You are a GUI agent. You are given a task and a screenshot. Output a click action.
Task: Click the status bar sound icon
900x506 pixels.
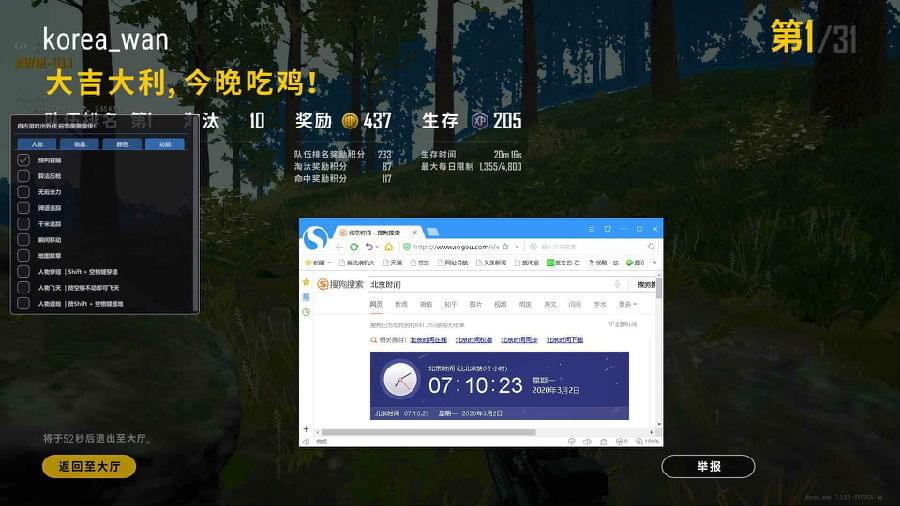point(587,441)
